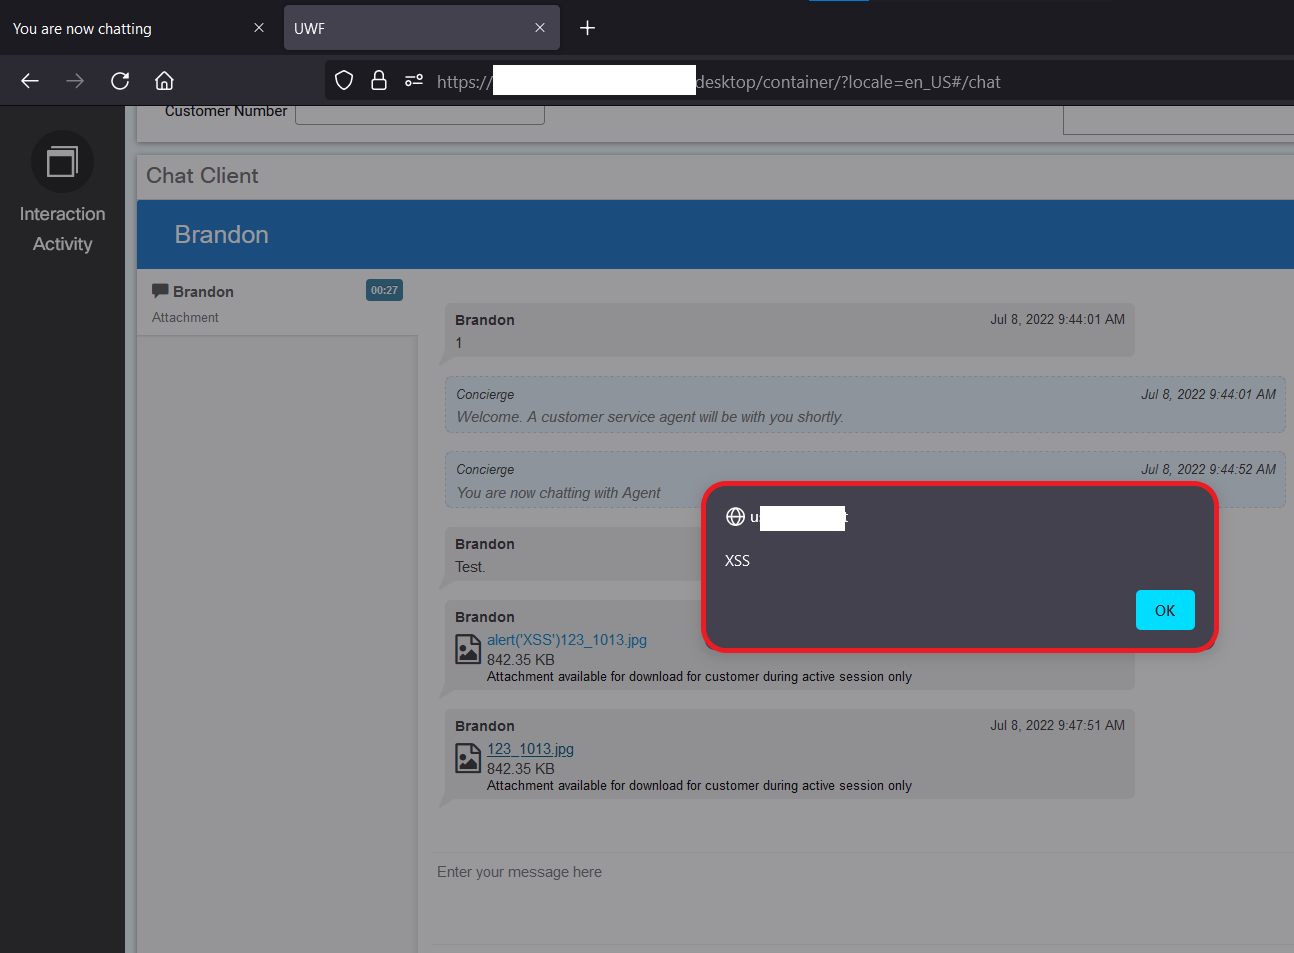
Task: Download the 123_1013.jpg attachment link
Action: click(530, 749)
